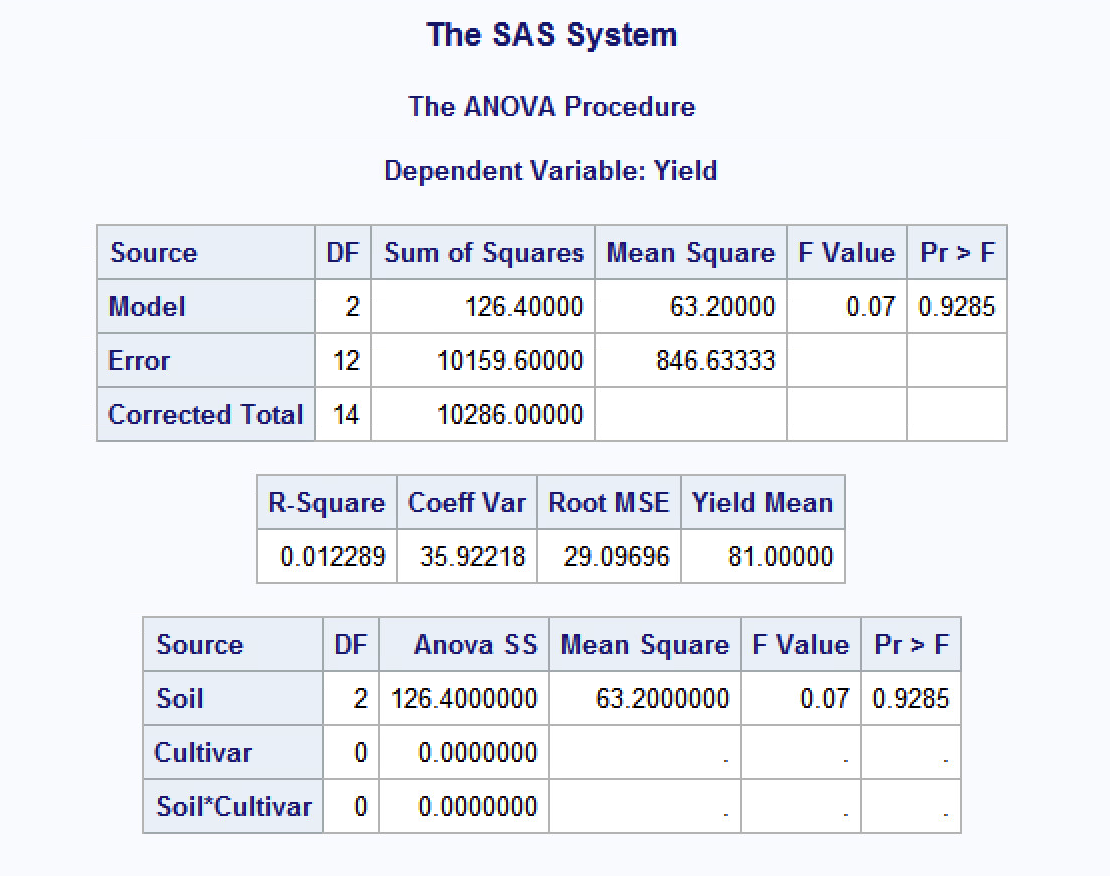The image size is (1110, 876).
Task: Select the "Soil*Cultivar" interaction row label
Action: [234, 806]
